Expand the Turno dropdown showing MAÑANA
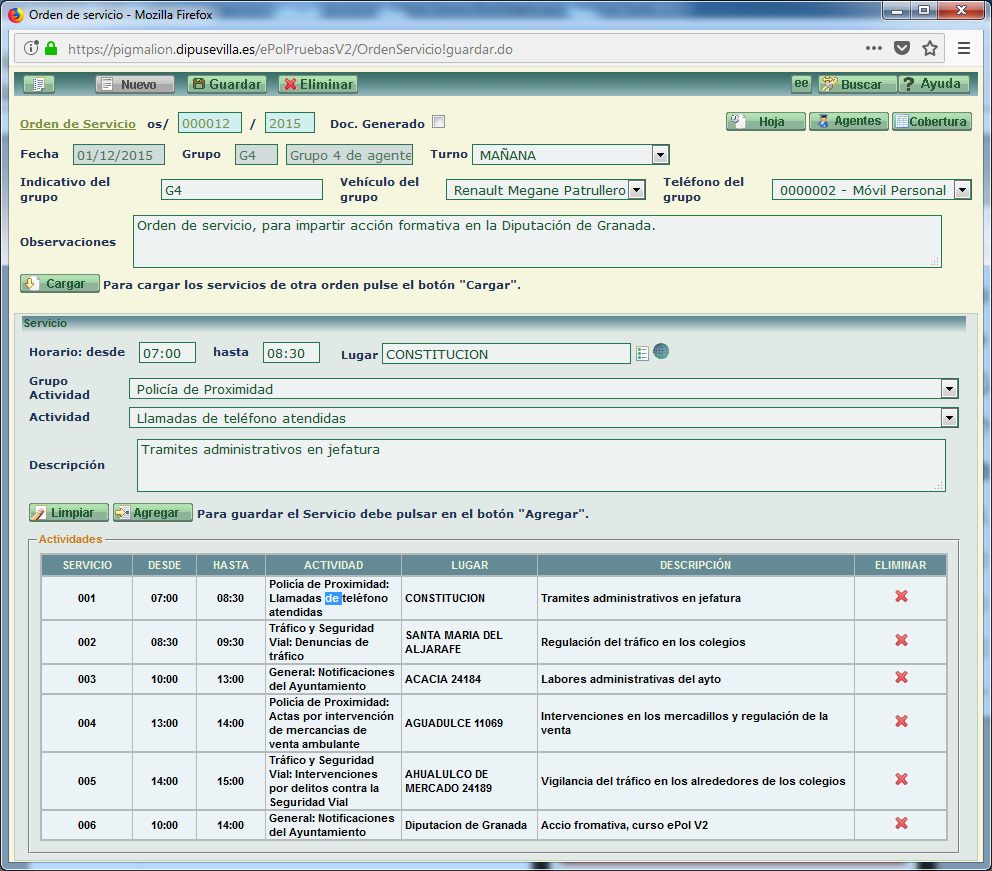This screenshot has height=871, width=992. click(x=659, y=155)
